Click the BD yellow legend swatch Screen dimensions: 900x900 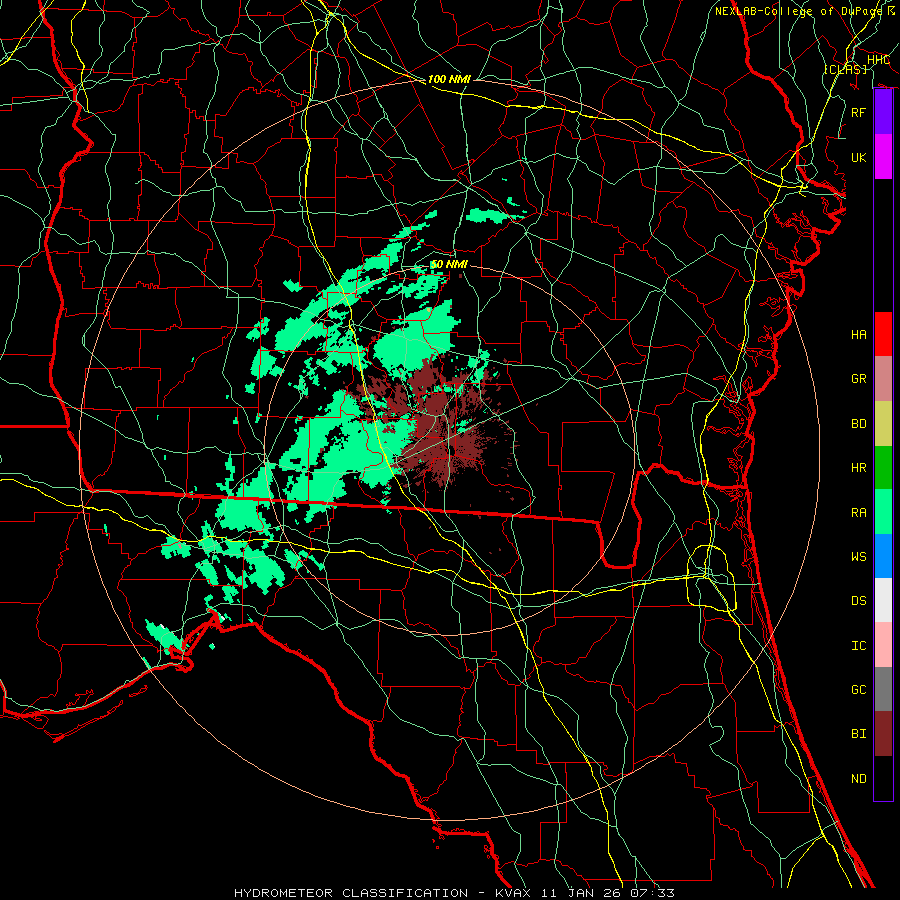pyautogui.click(x=883, y=424)
